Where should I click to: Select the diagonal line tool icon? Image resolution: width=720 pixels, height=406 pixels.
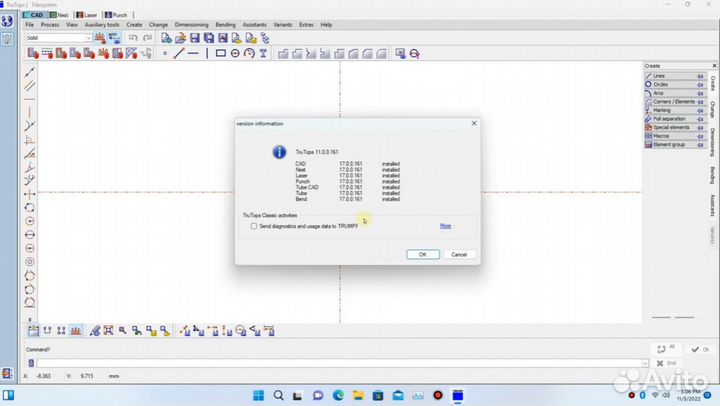[x=179, y=54]
